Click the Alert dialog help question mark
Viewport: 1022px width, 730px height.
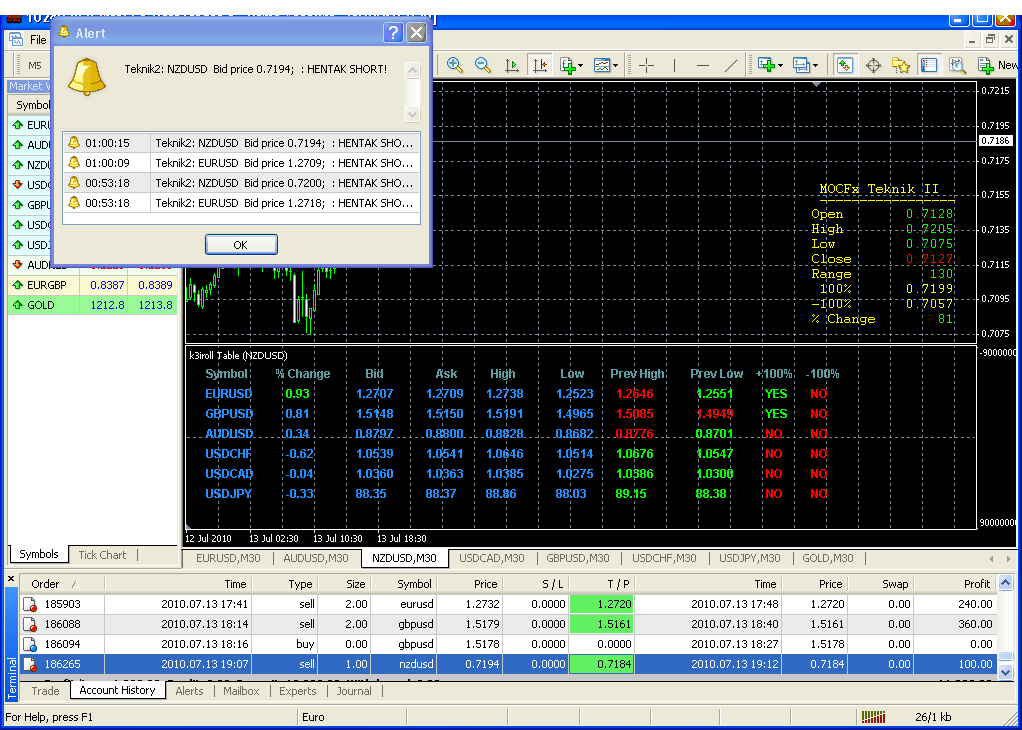(x=393, y=33)
